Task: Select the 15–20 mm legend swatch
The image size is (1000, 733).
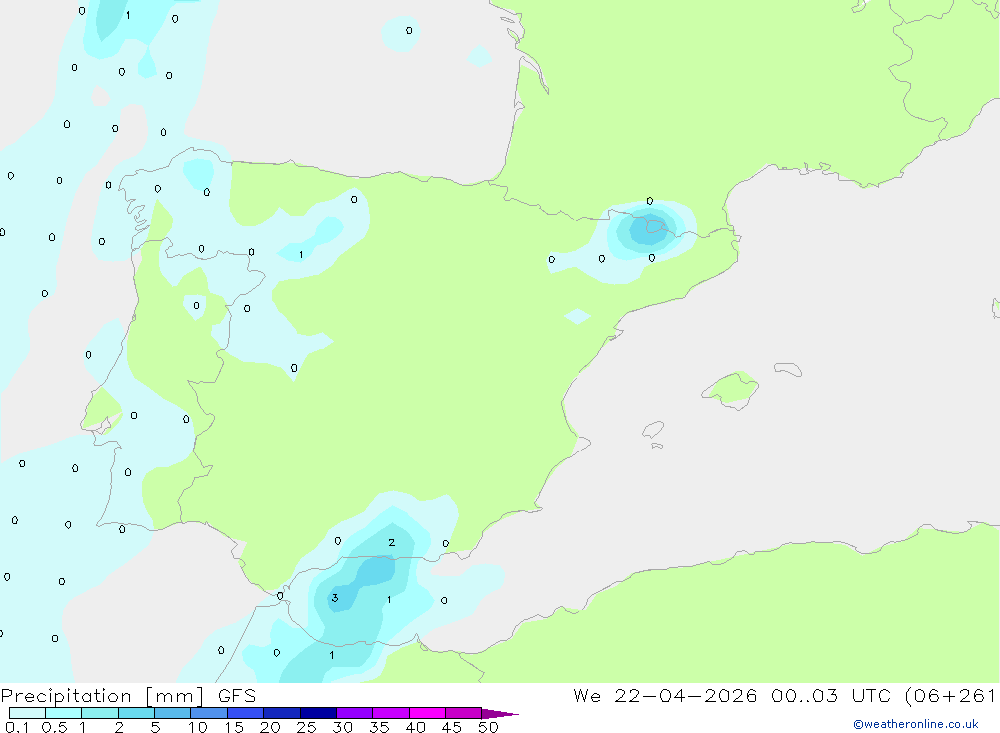Action: pos(245,713)
